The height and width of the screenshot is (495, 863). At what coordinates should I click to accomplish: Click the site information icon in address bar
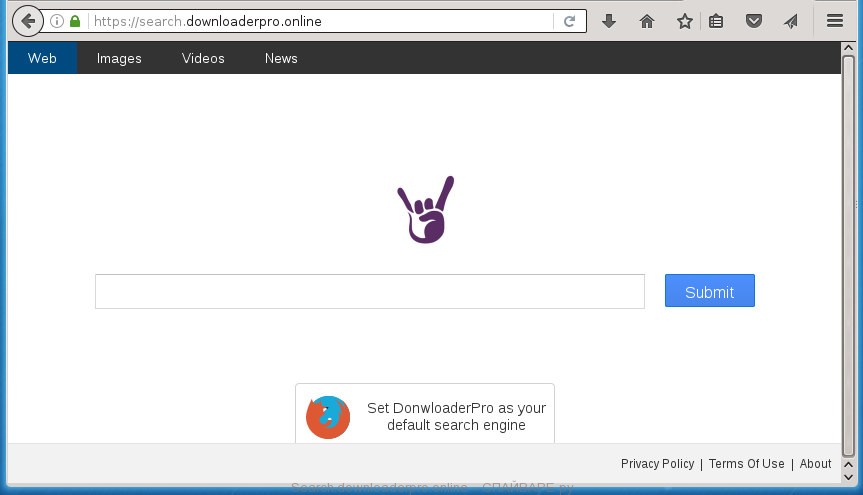click(x=57, y=21)
